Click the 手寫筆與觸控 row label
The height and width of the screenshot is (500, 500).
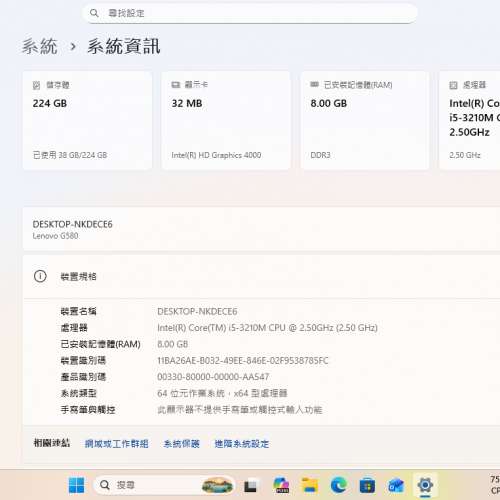pos(88,410)
